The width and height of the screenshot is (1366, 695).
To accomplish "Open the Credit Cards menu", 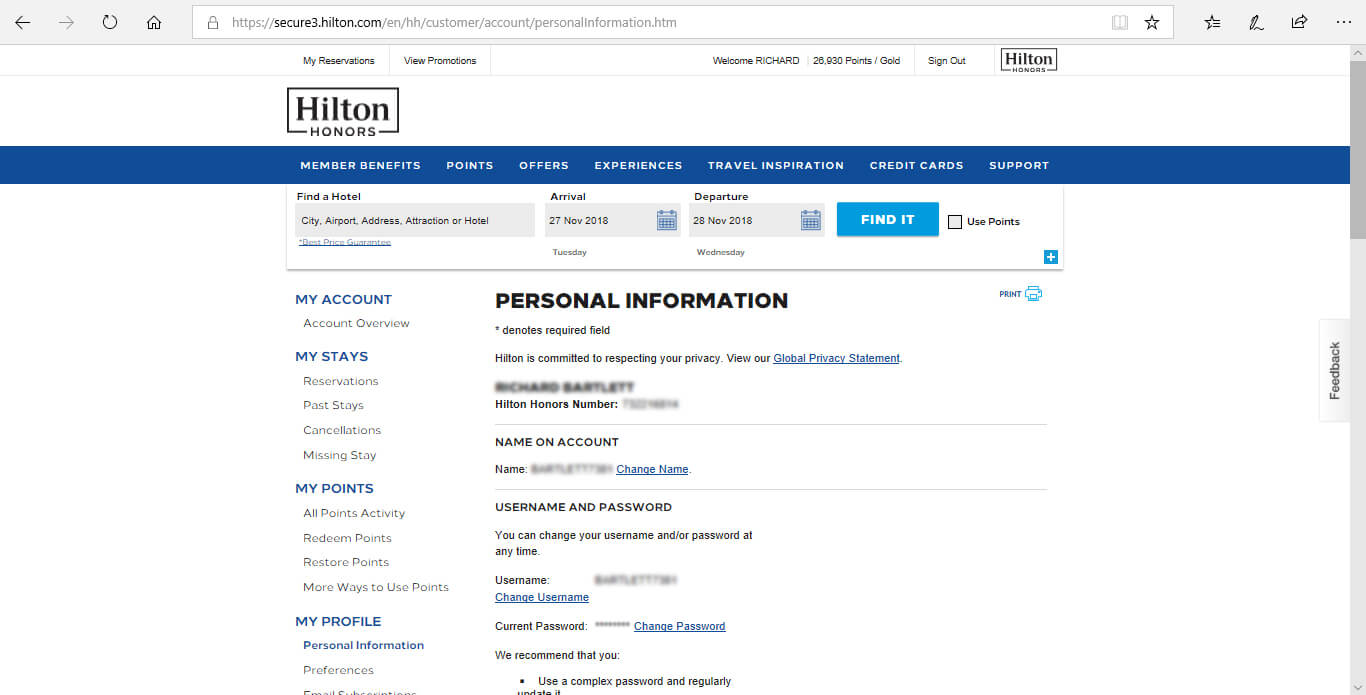I will click(x=917, y=166).
